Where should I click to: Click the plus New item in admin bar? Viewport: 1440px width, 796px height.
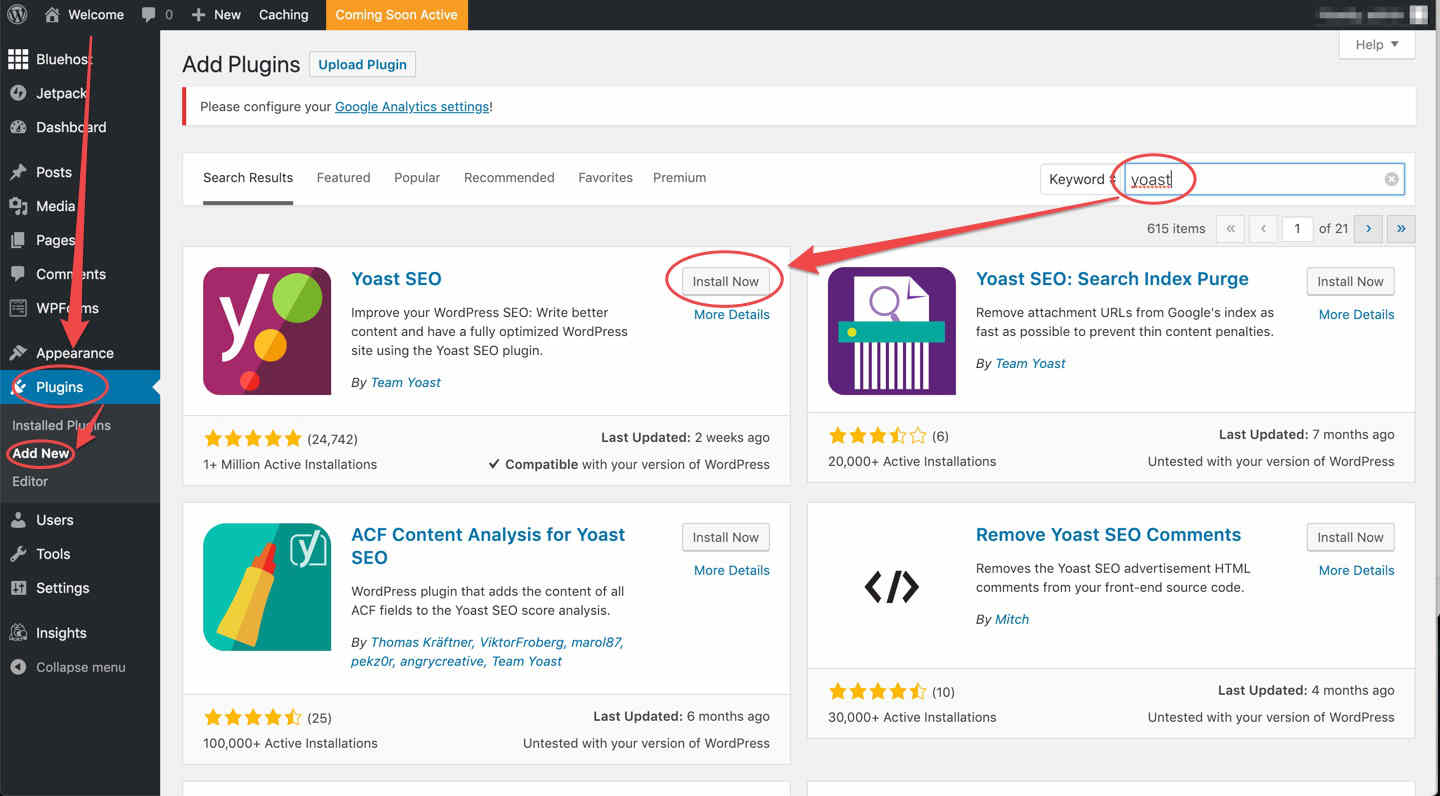click(216, 15)
